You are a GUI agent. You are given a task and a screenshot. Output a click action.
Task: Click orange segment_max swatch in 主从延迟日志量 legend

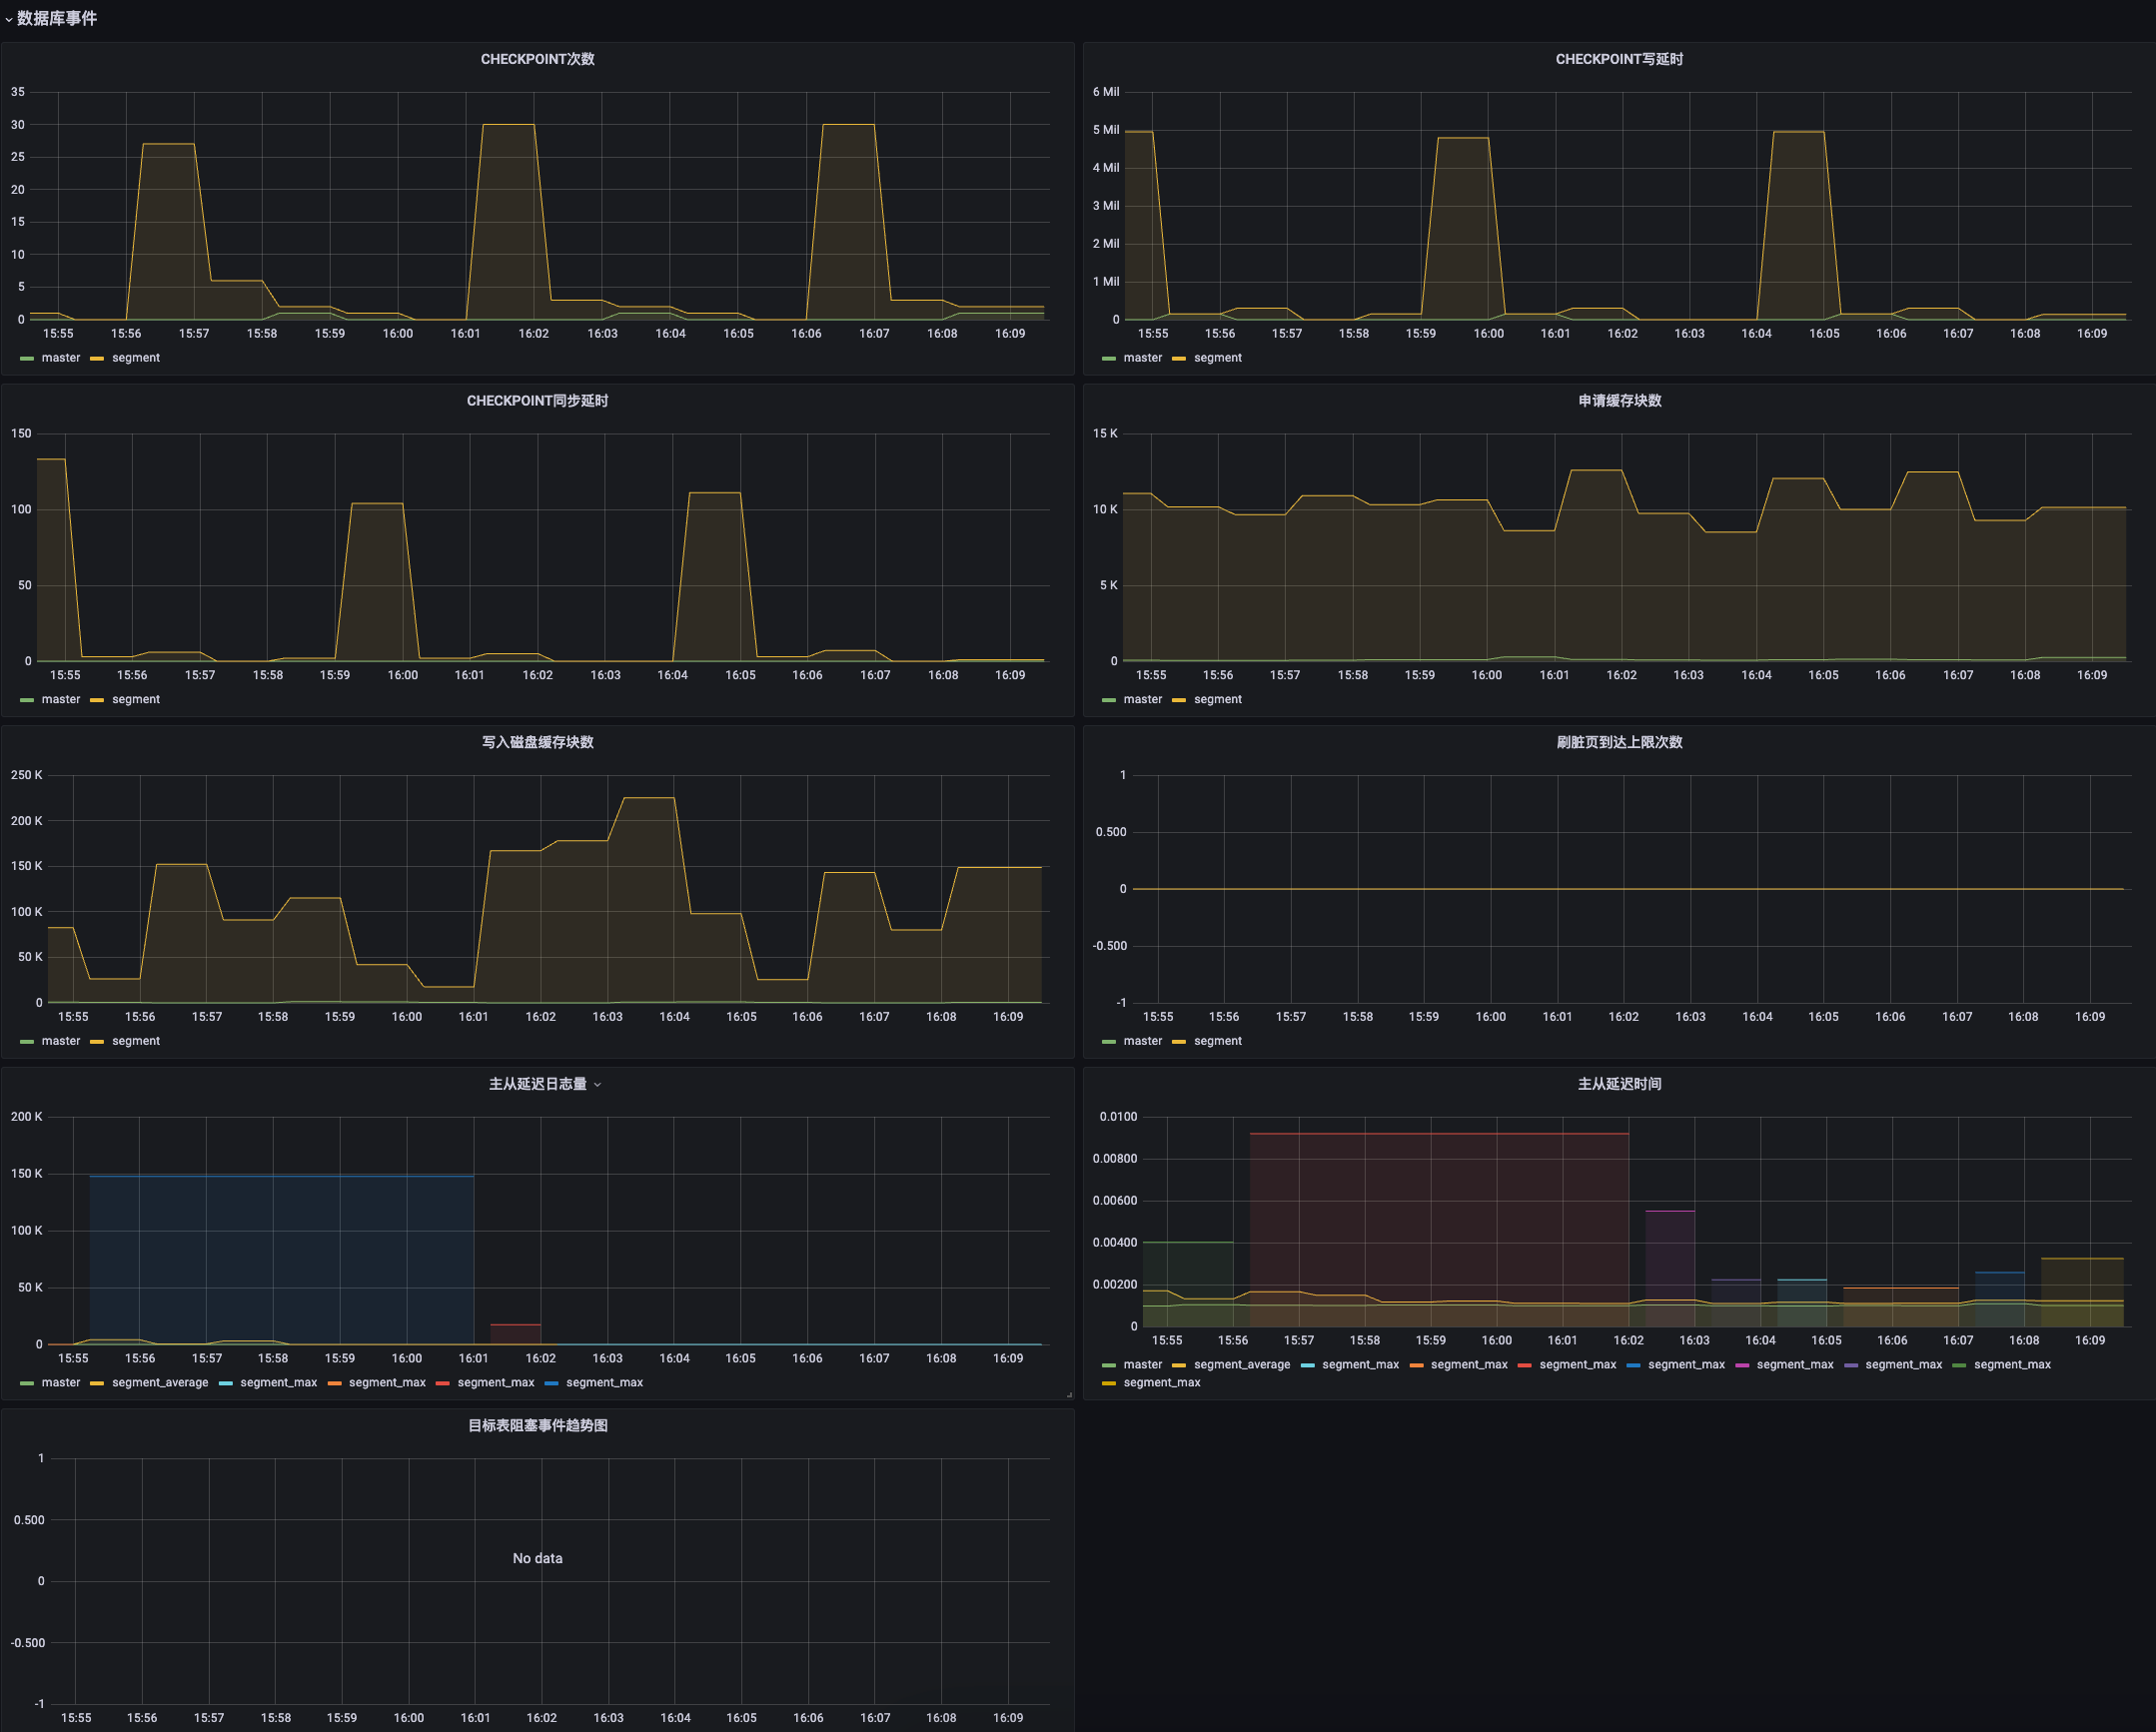334,1383
